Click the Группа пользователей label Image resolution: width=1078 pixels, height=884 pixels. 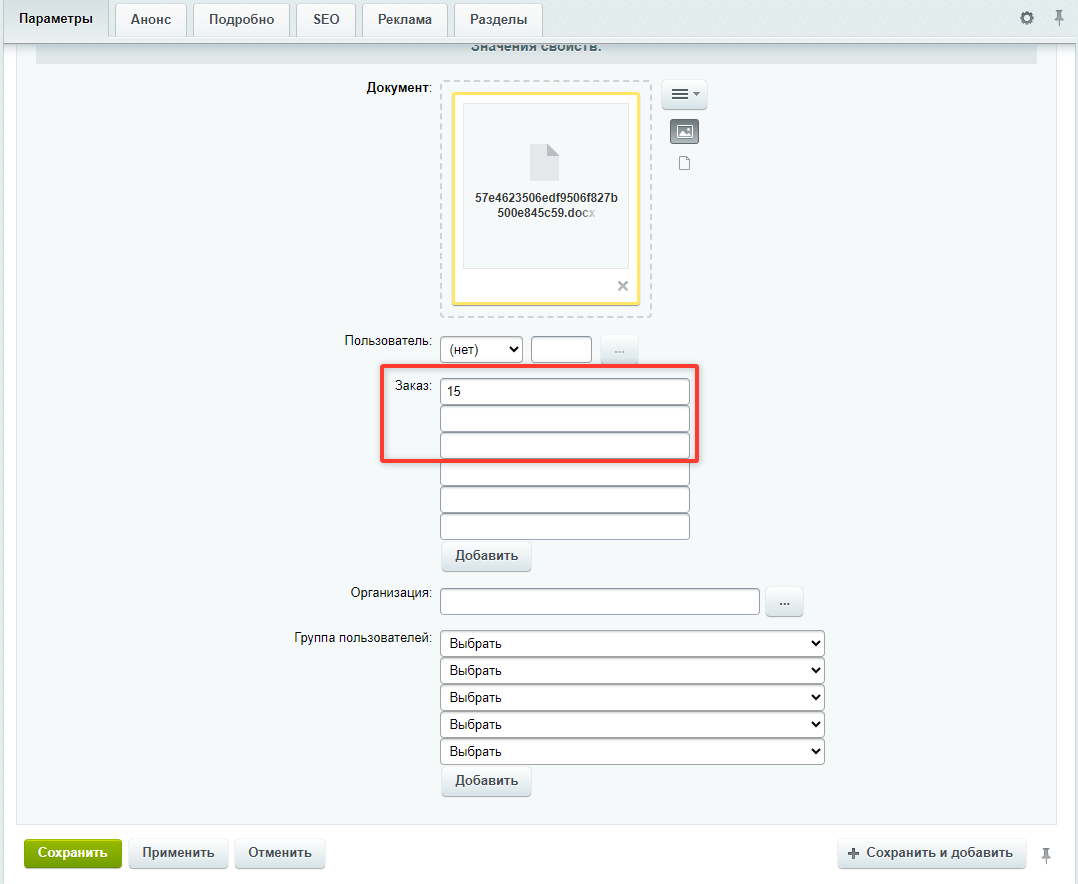[x=363, y=637]
